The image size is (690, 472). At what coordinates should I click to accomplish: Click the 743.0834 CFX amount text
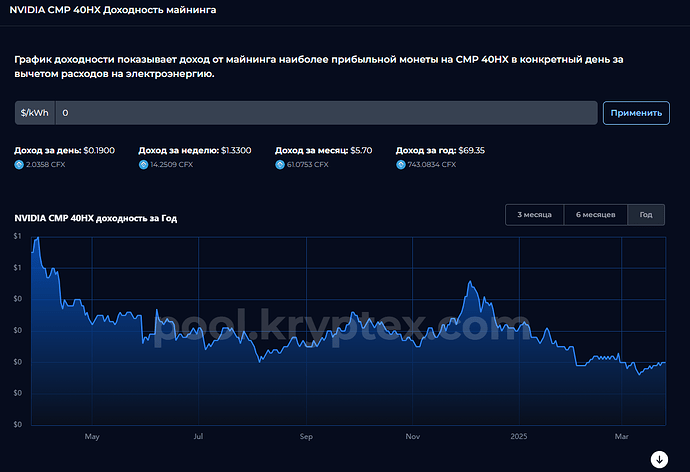[432, 165]
